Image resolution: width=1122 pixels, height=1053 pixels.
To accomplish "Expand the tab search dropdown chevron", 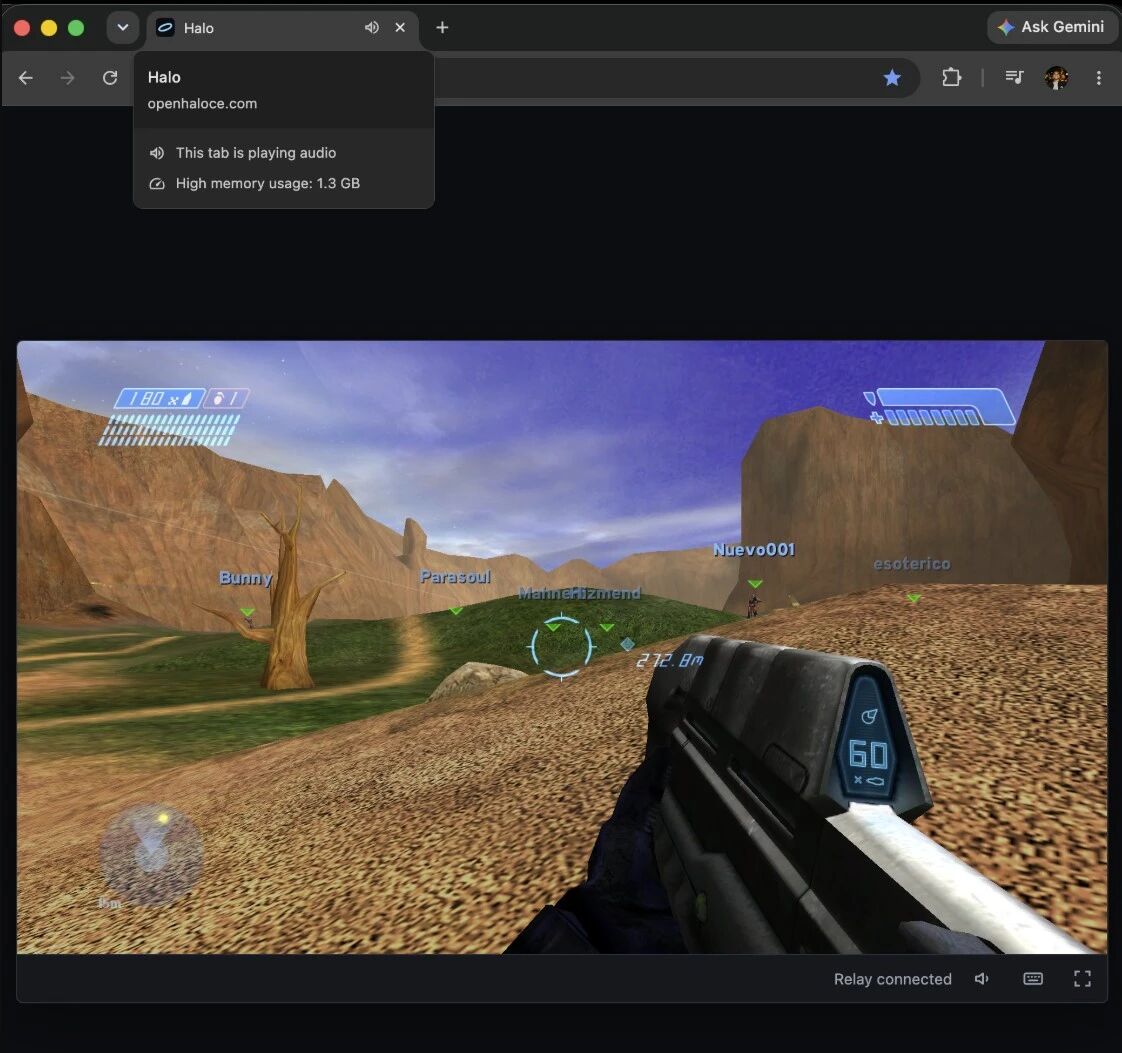I will pos(122,27).
